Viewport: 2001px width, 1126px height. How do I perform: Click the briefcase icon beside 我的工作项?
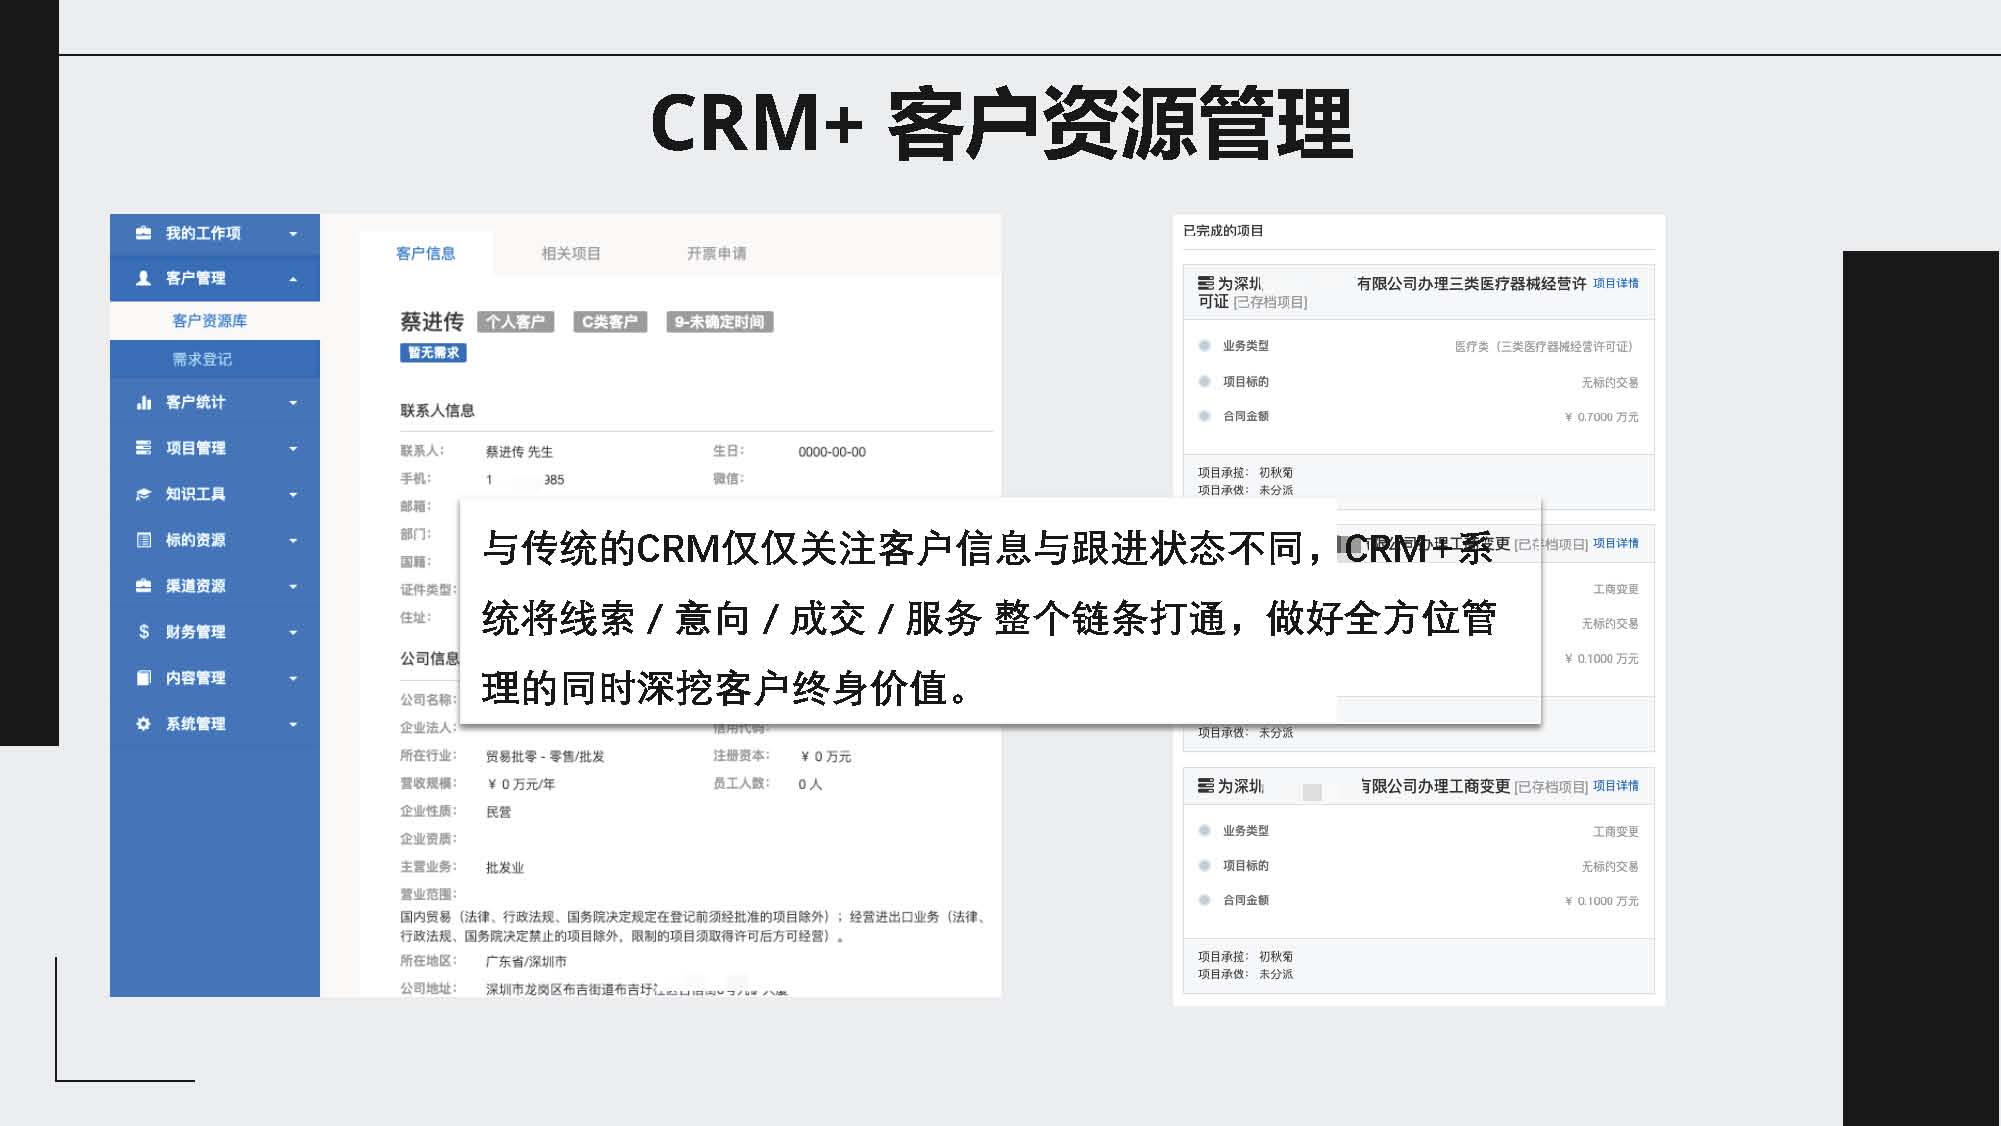143,233
